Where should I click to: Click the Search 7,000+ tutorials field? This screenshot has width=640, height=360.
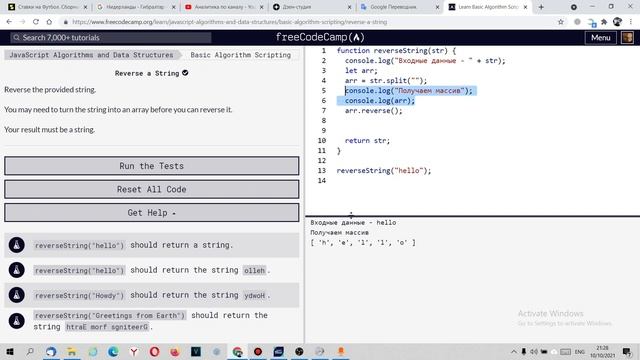coord(111,38)
